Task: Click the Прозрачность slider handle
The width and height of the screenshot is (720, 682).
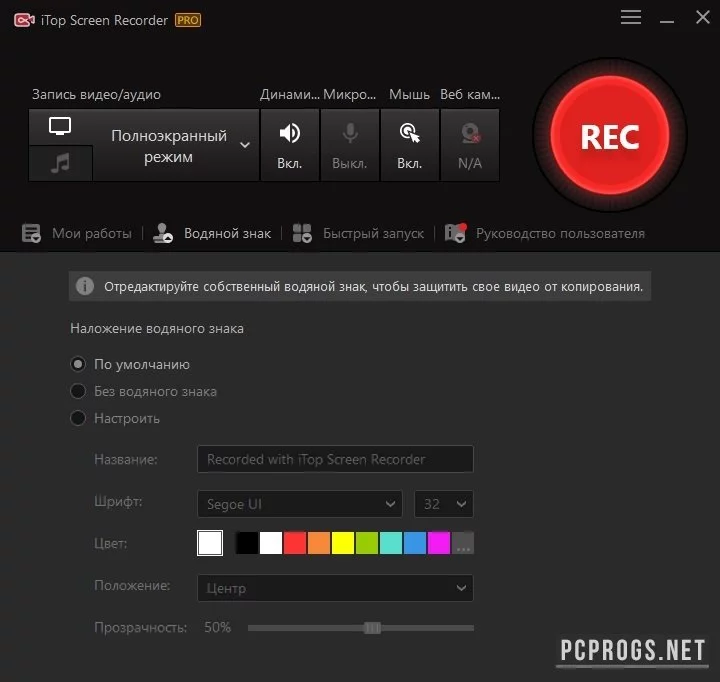Action: 372,628
